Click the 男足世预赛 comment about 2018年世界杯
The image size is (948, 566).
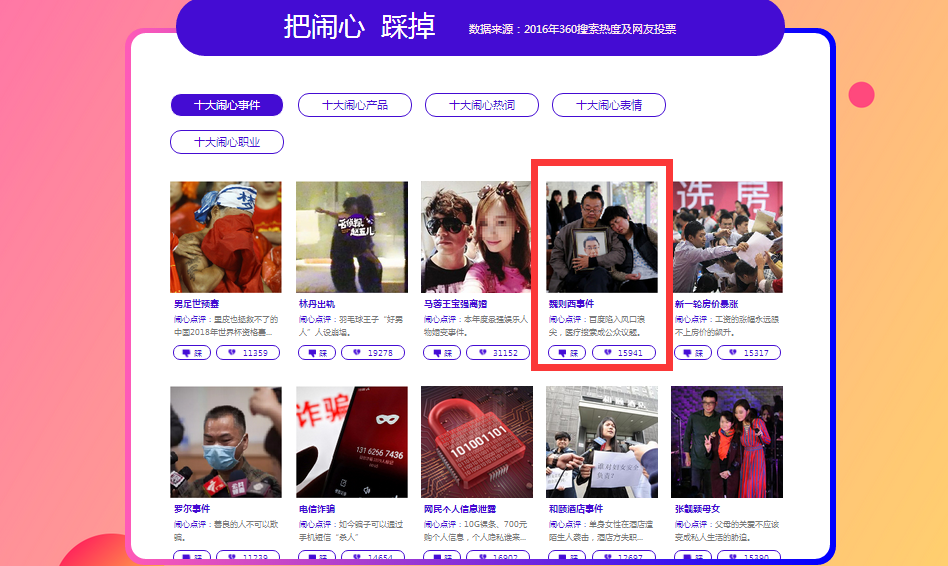[226, 326]
